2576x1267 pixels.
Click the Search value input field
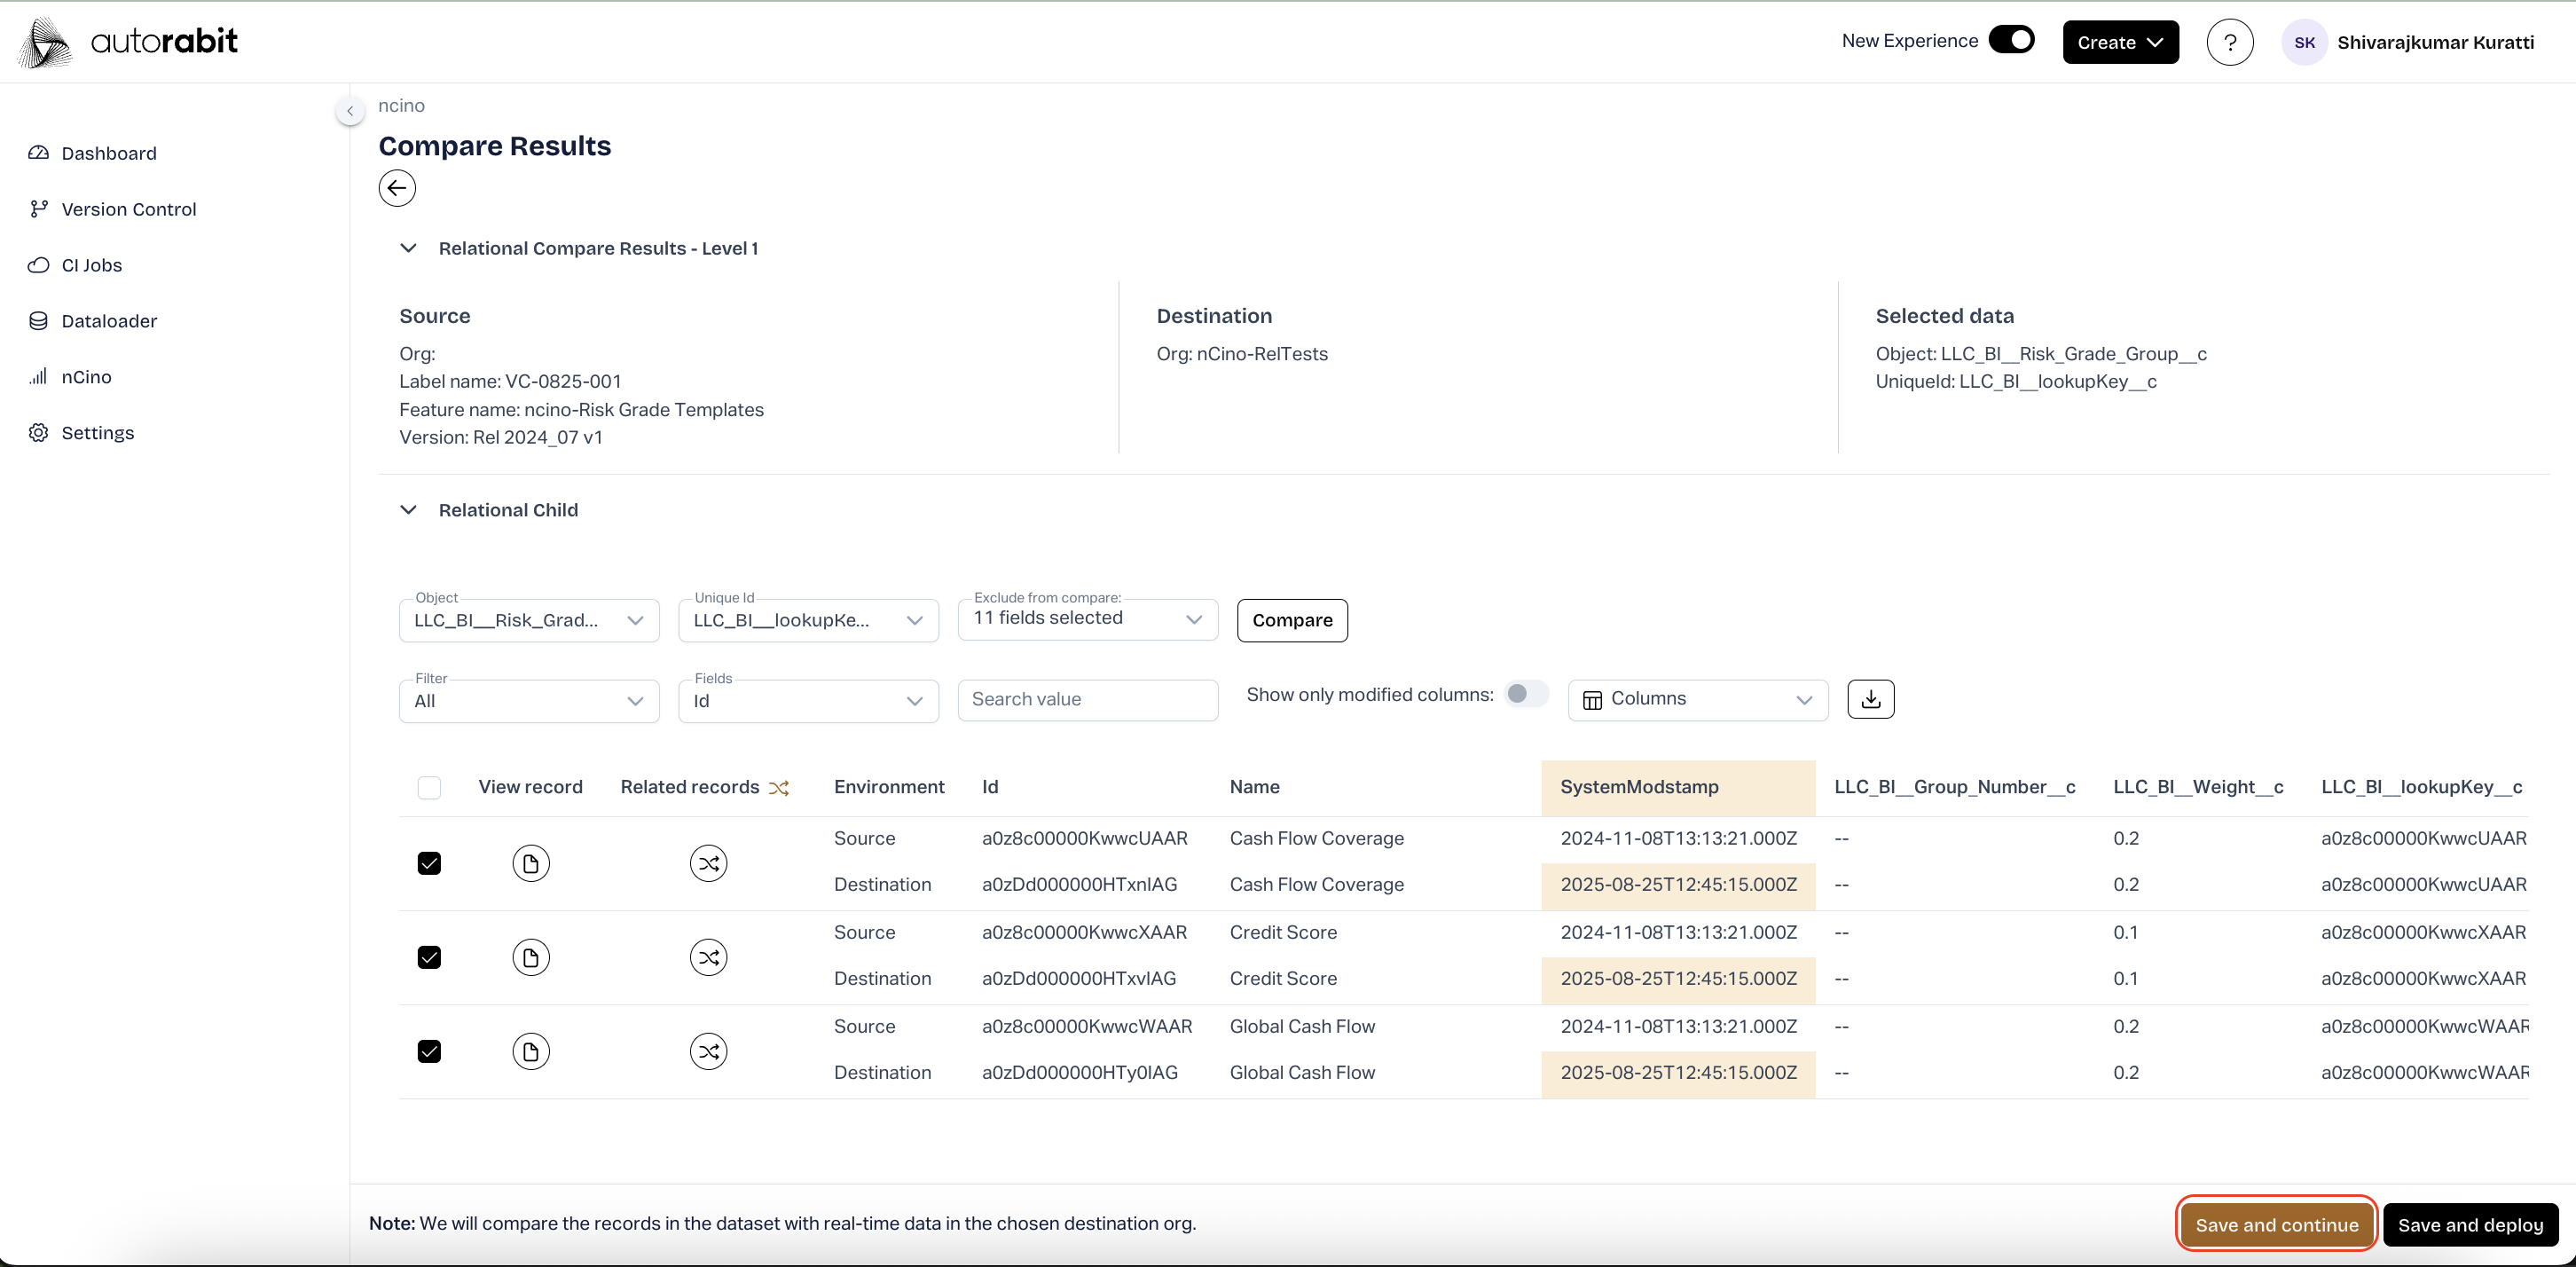[1087, 699]
